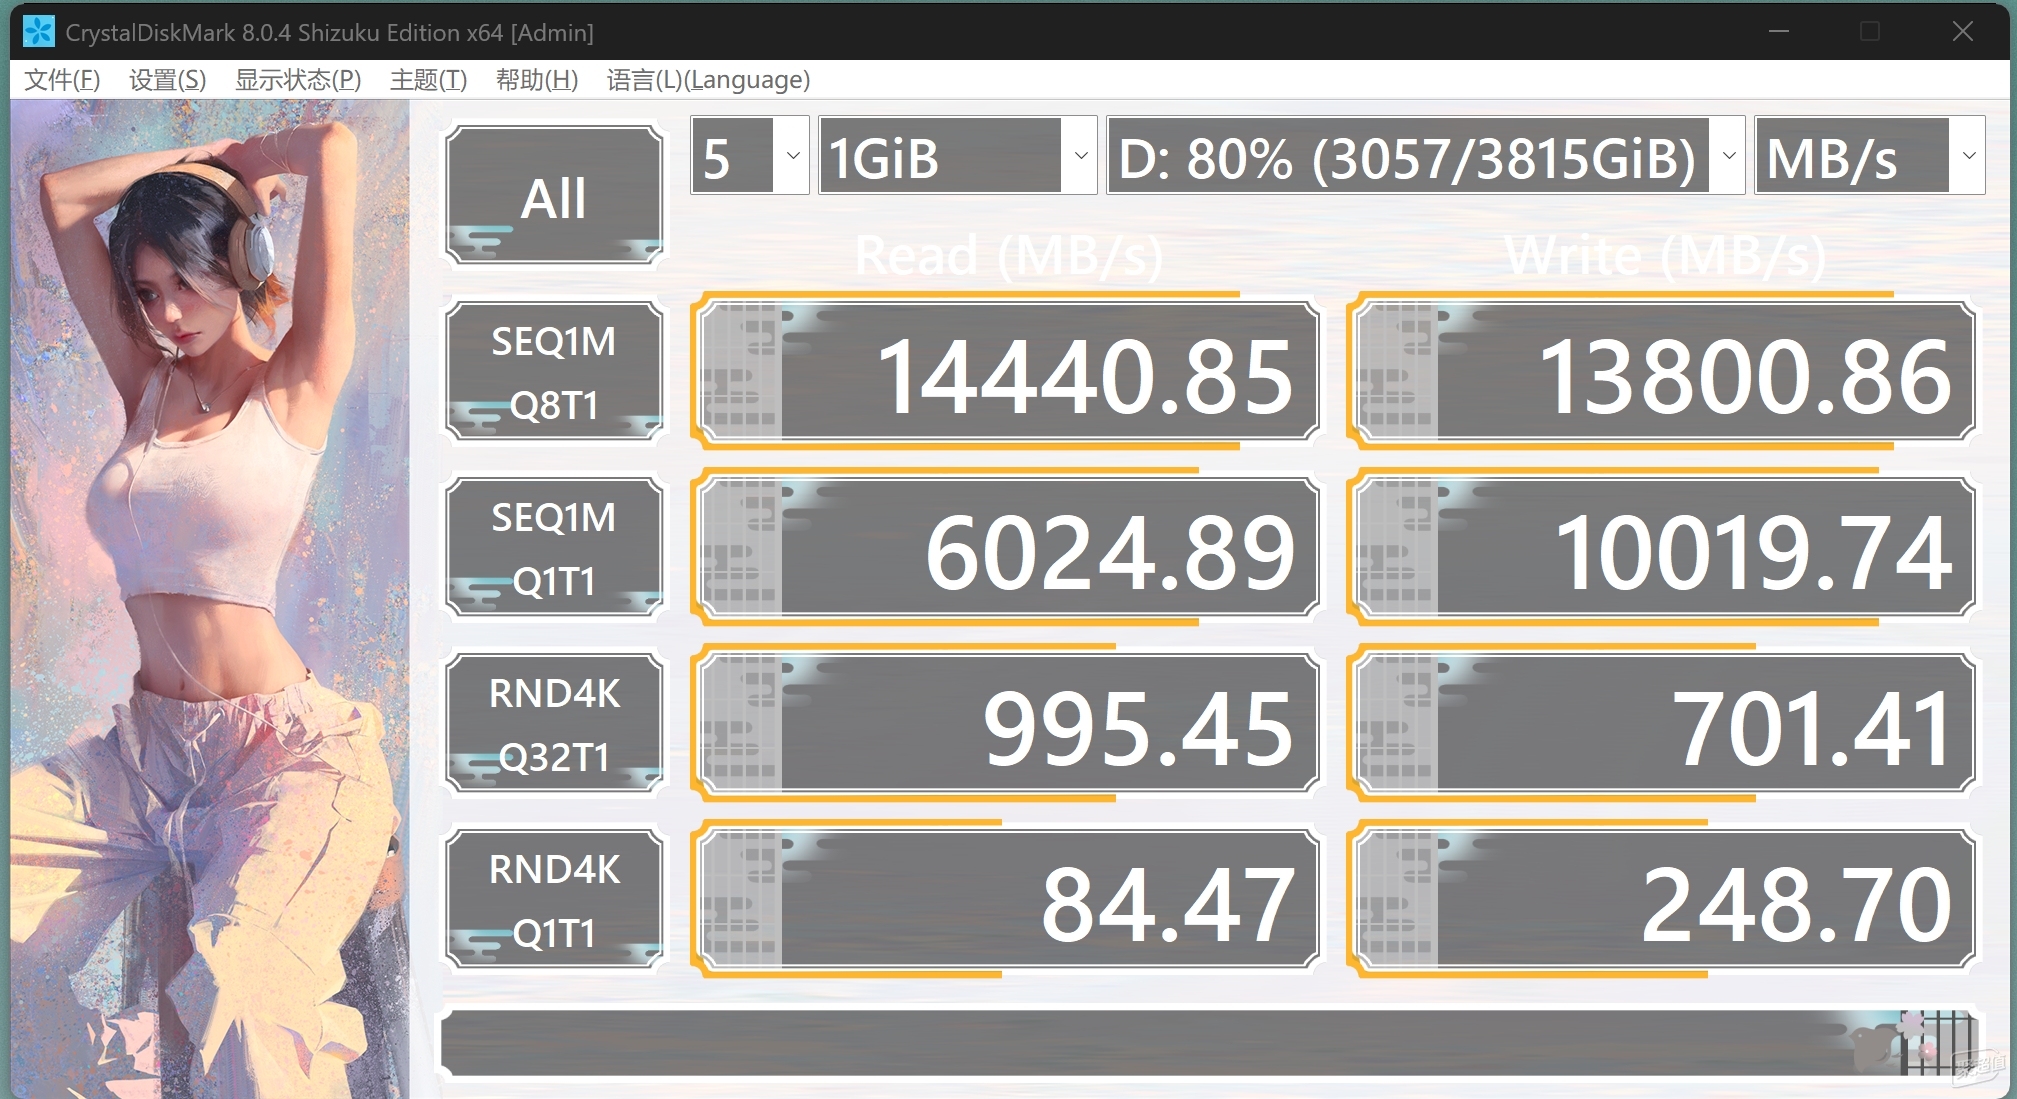2017x1099 pixels.
Task: Open the 设置(S) menu
Action: coord(167,80)
